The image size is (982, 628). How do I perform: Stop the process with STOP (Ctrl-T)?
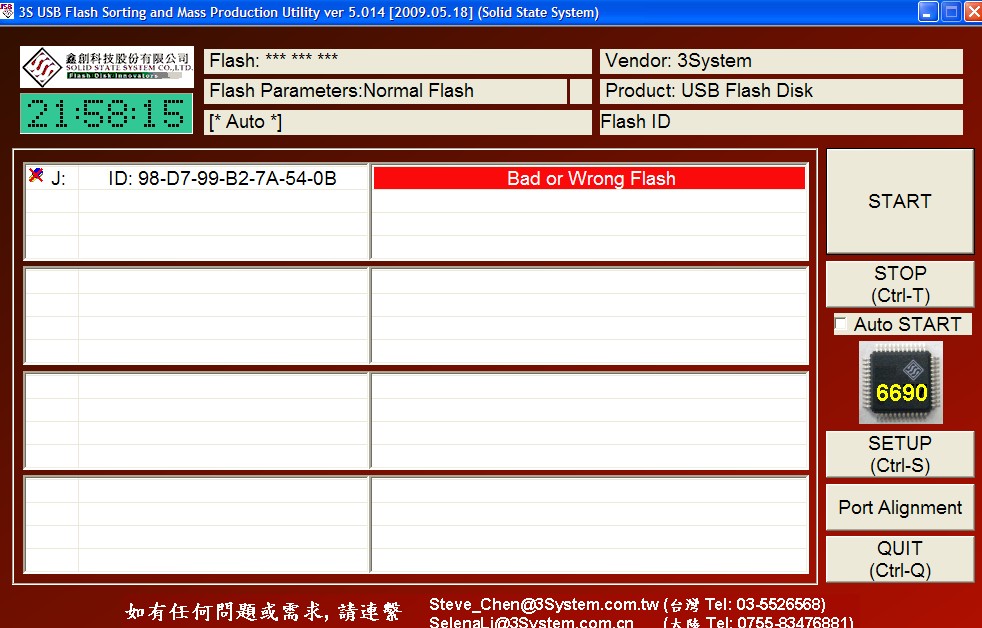900,284
